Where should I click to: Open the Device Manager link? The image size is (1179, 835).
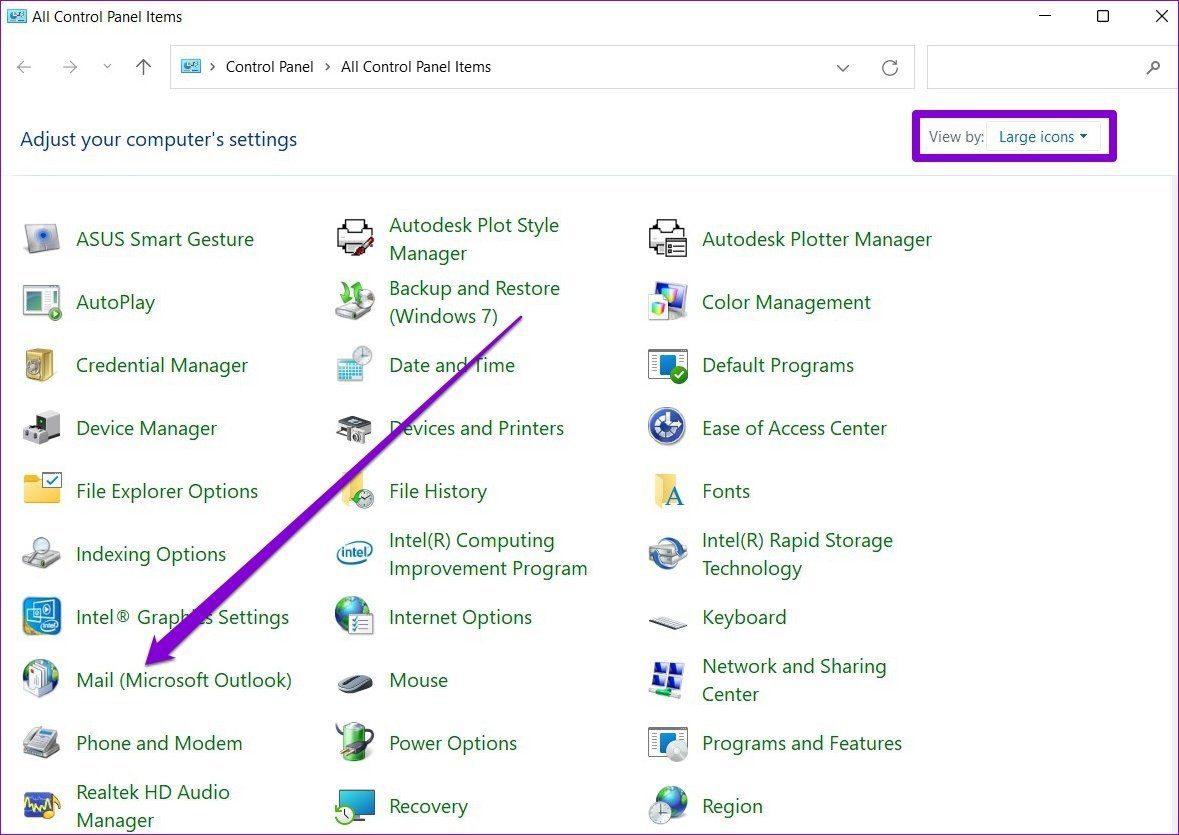[x=146, y=428]
